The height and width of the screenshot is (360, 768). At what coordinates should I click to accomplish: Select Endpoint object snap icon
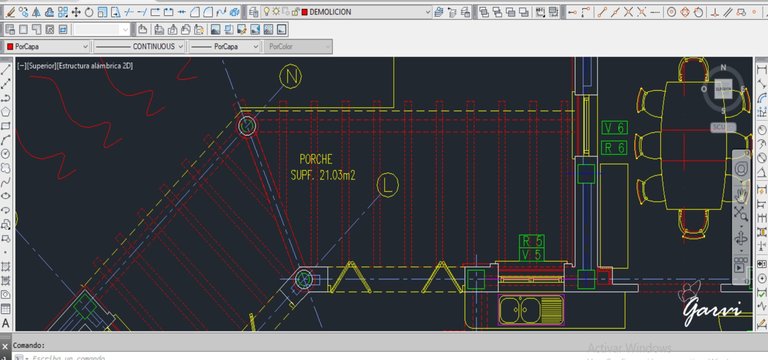[601, 12]
